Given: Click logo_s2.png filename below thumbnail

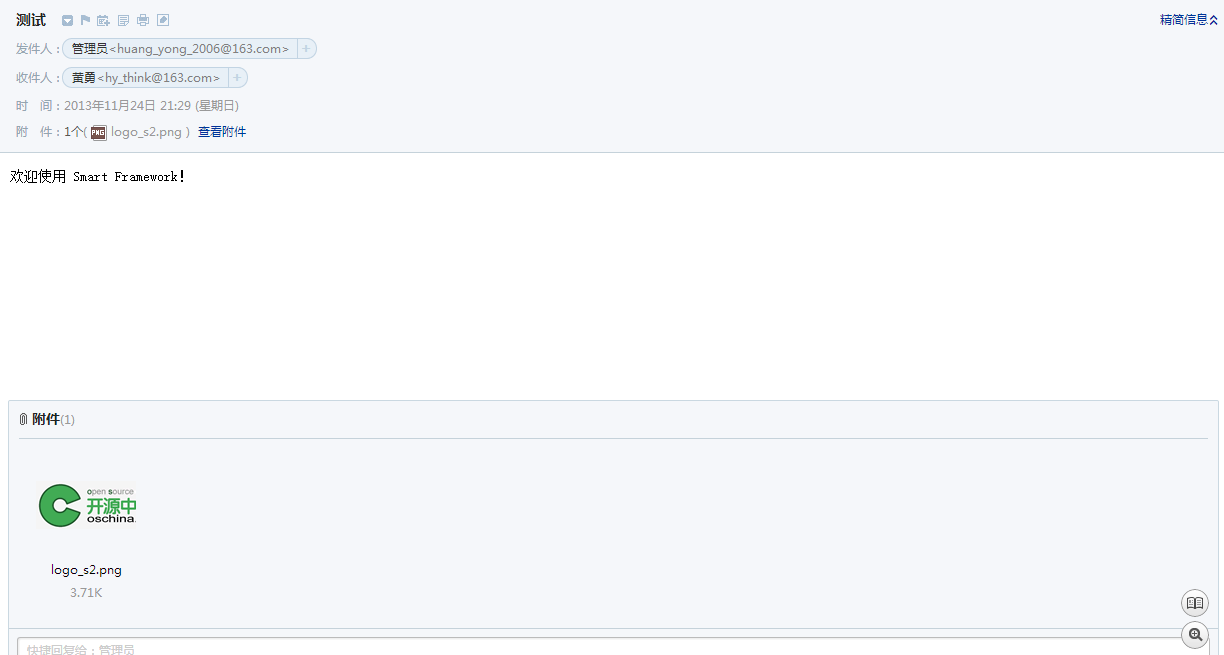Looking at the screenshot, I should click(x=87, y=570).
